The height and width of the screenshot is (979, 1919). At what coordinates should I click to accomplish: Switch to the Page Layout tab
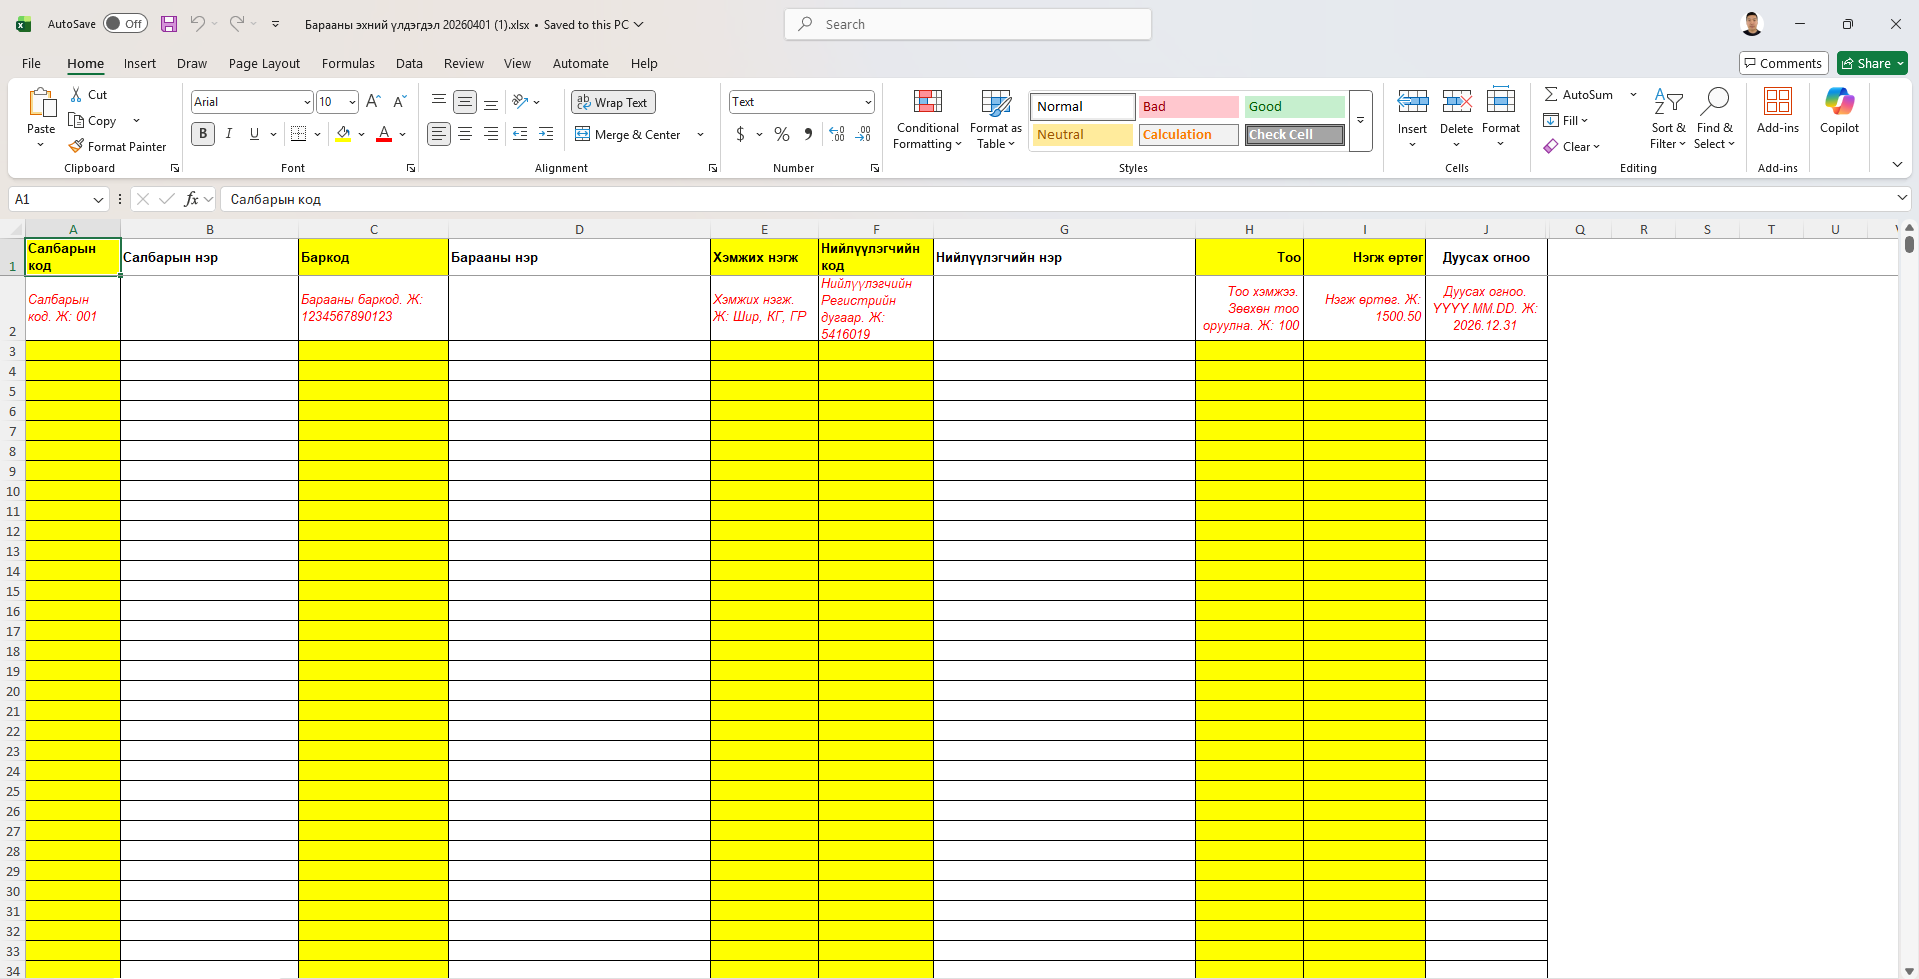[264, 63]
